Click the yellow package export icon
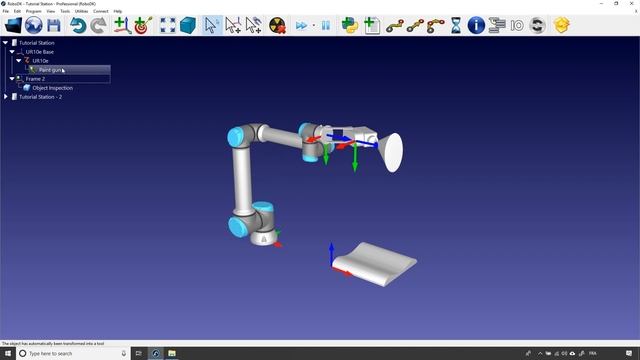Image resolution: width=640 pixels, height=360 pixels. [562, 25]
